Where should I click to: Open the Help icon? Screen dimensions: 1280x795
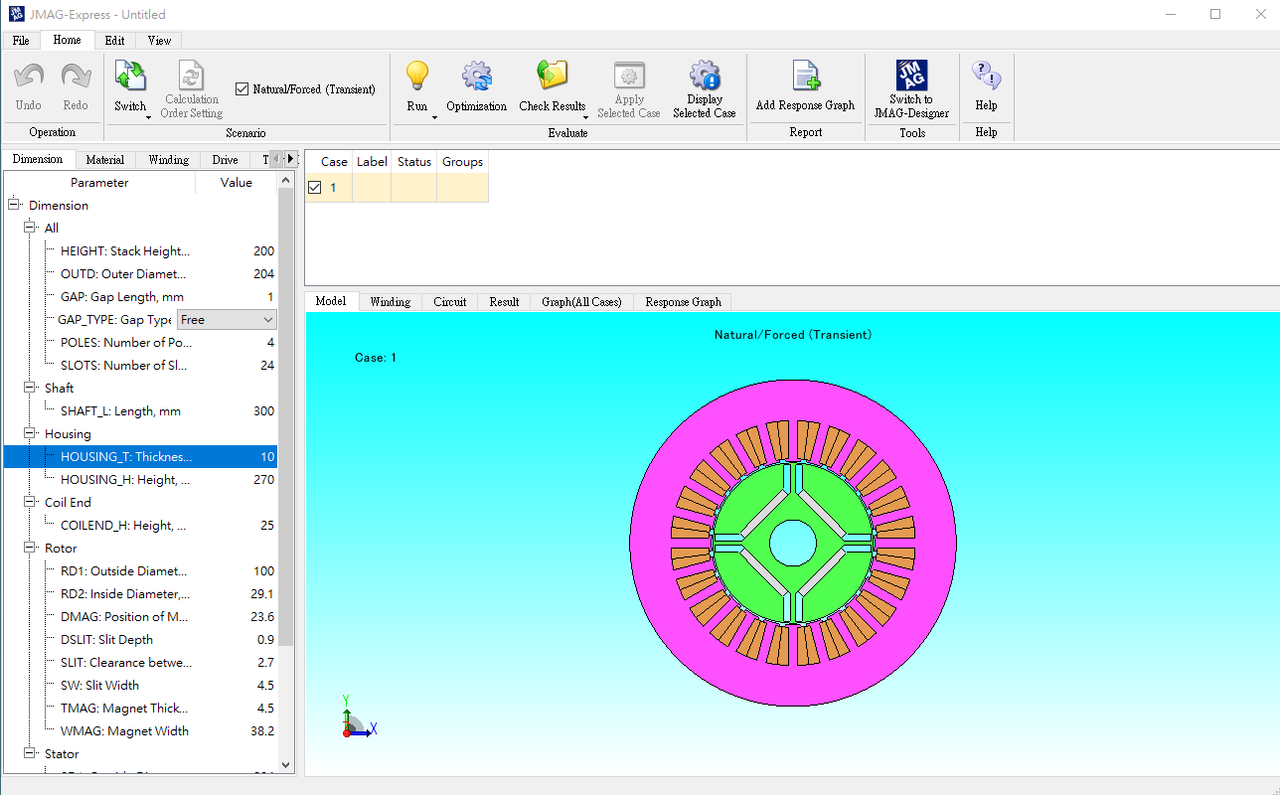click(x=986, y=77)
